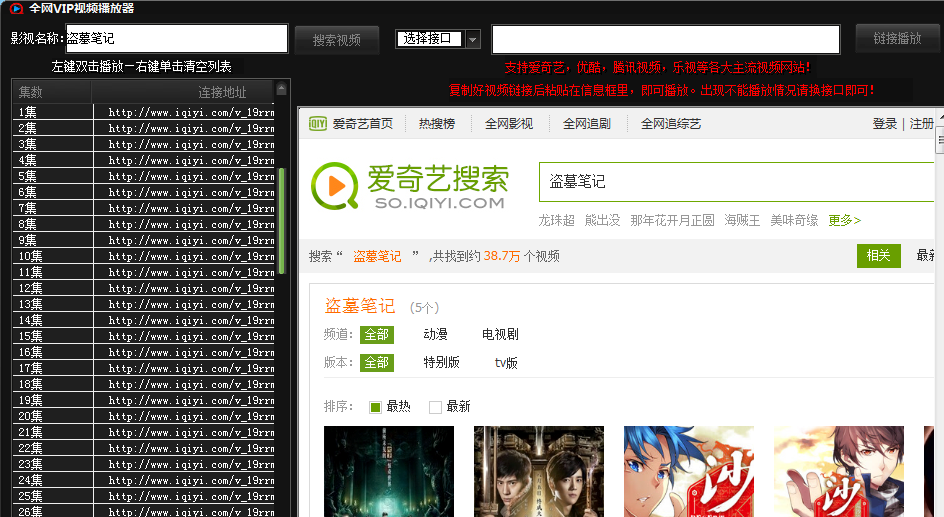Click the episode list scroll-up arrow
Viewport: 944px width, 517px height.
pyautogui.click(x=281, y=90)
